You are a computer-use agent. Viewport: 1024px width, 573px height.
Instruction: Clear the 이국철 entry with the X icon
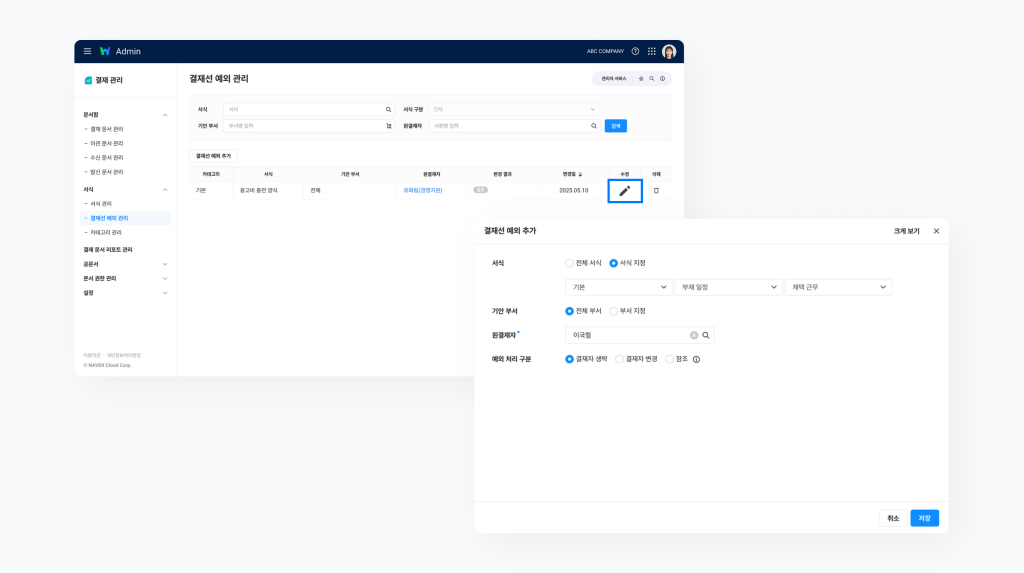coord(694,335)
